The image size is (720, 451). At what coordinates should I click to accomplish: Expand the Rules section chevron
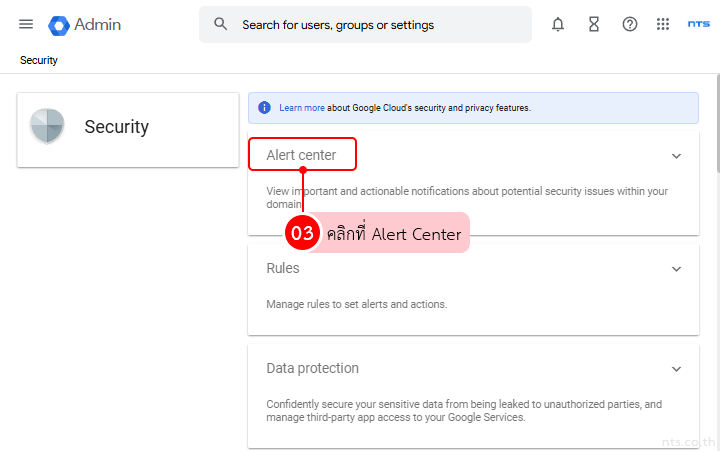676,269
